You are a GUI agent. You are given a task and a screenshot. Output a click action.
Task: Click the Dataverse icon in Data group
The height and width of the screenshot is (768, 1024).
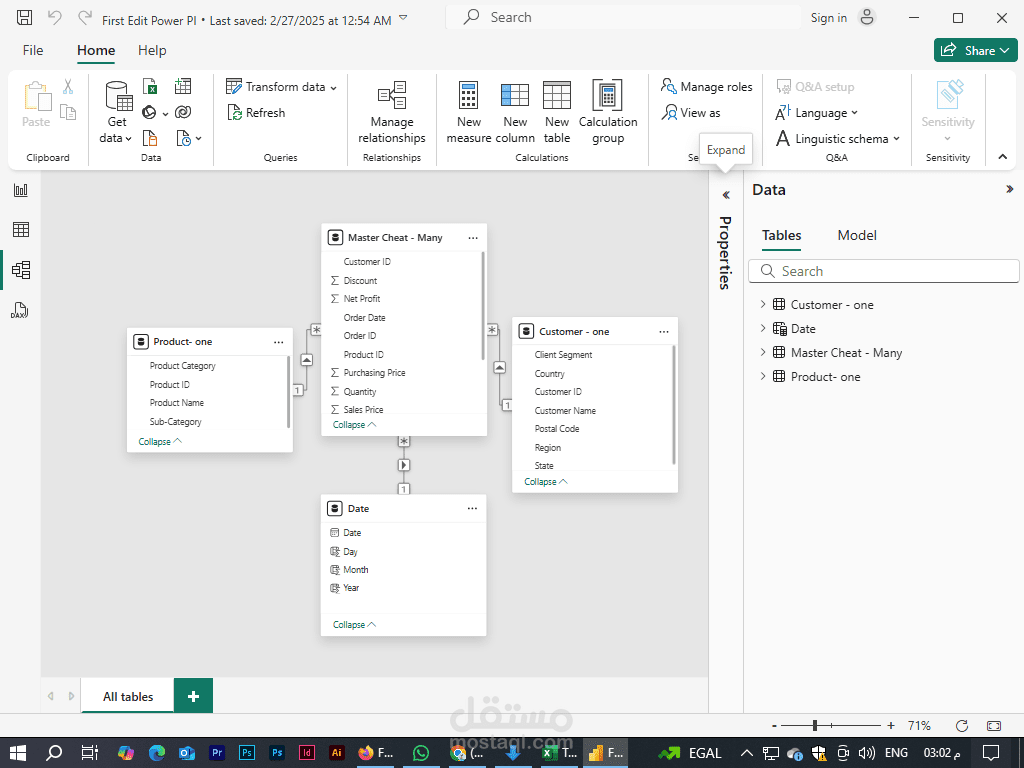(x=184, y=112)
